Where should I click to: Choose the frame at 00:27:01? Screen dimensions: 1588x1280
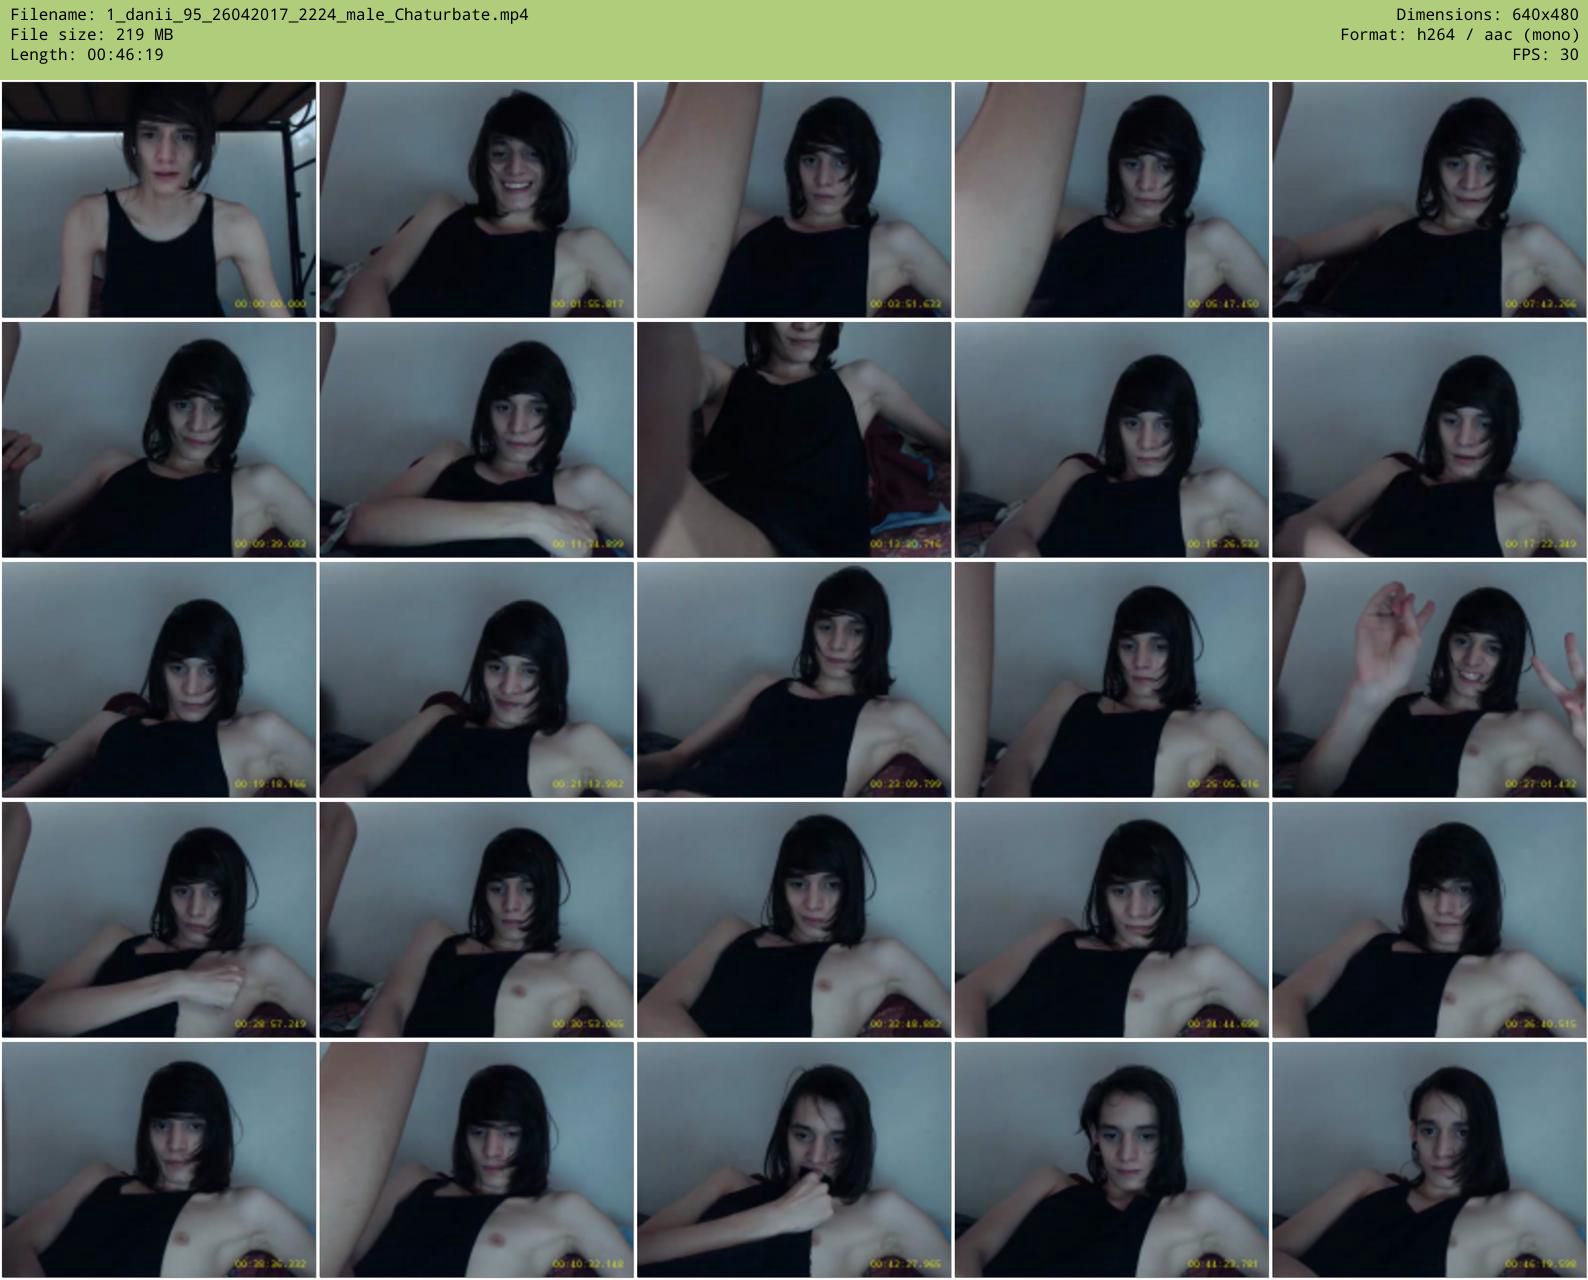point(1429,680)
